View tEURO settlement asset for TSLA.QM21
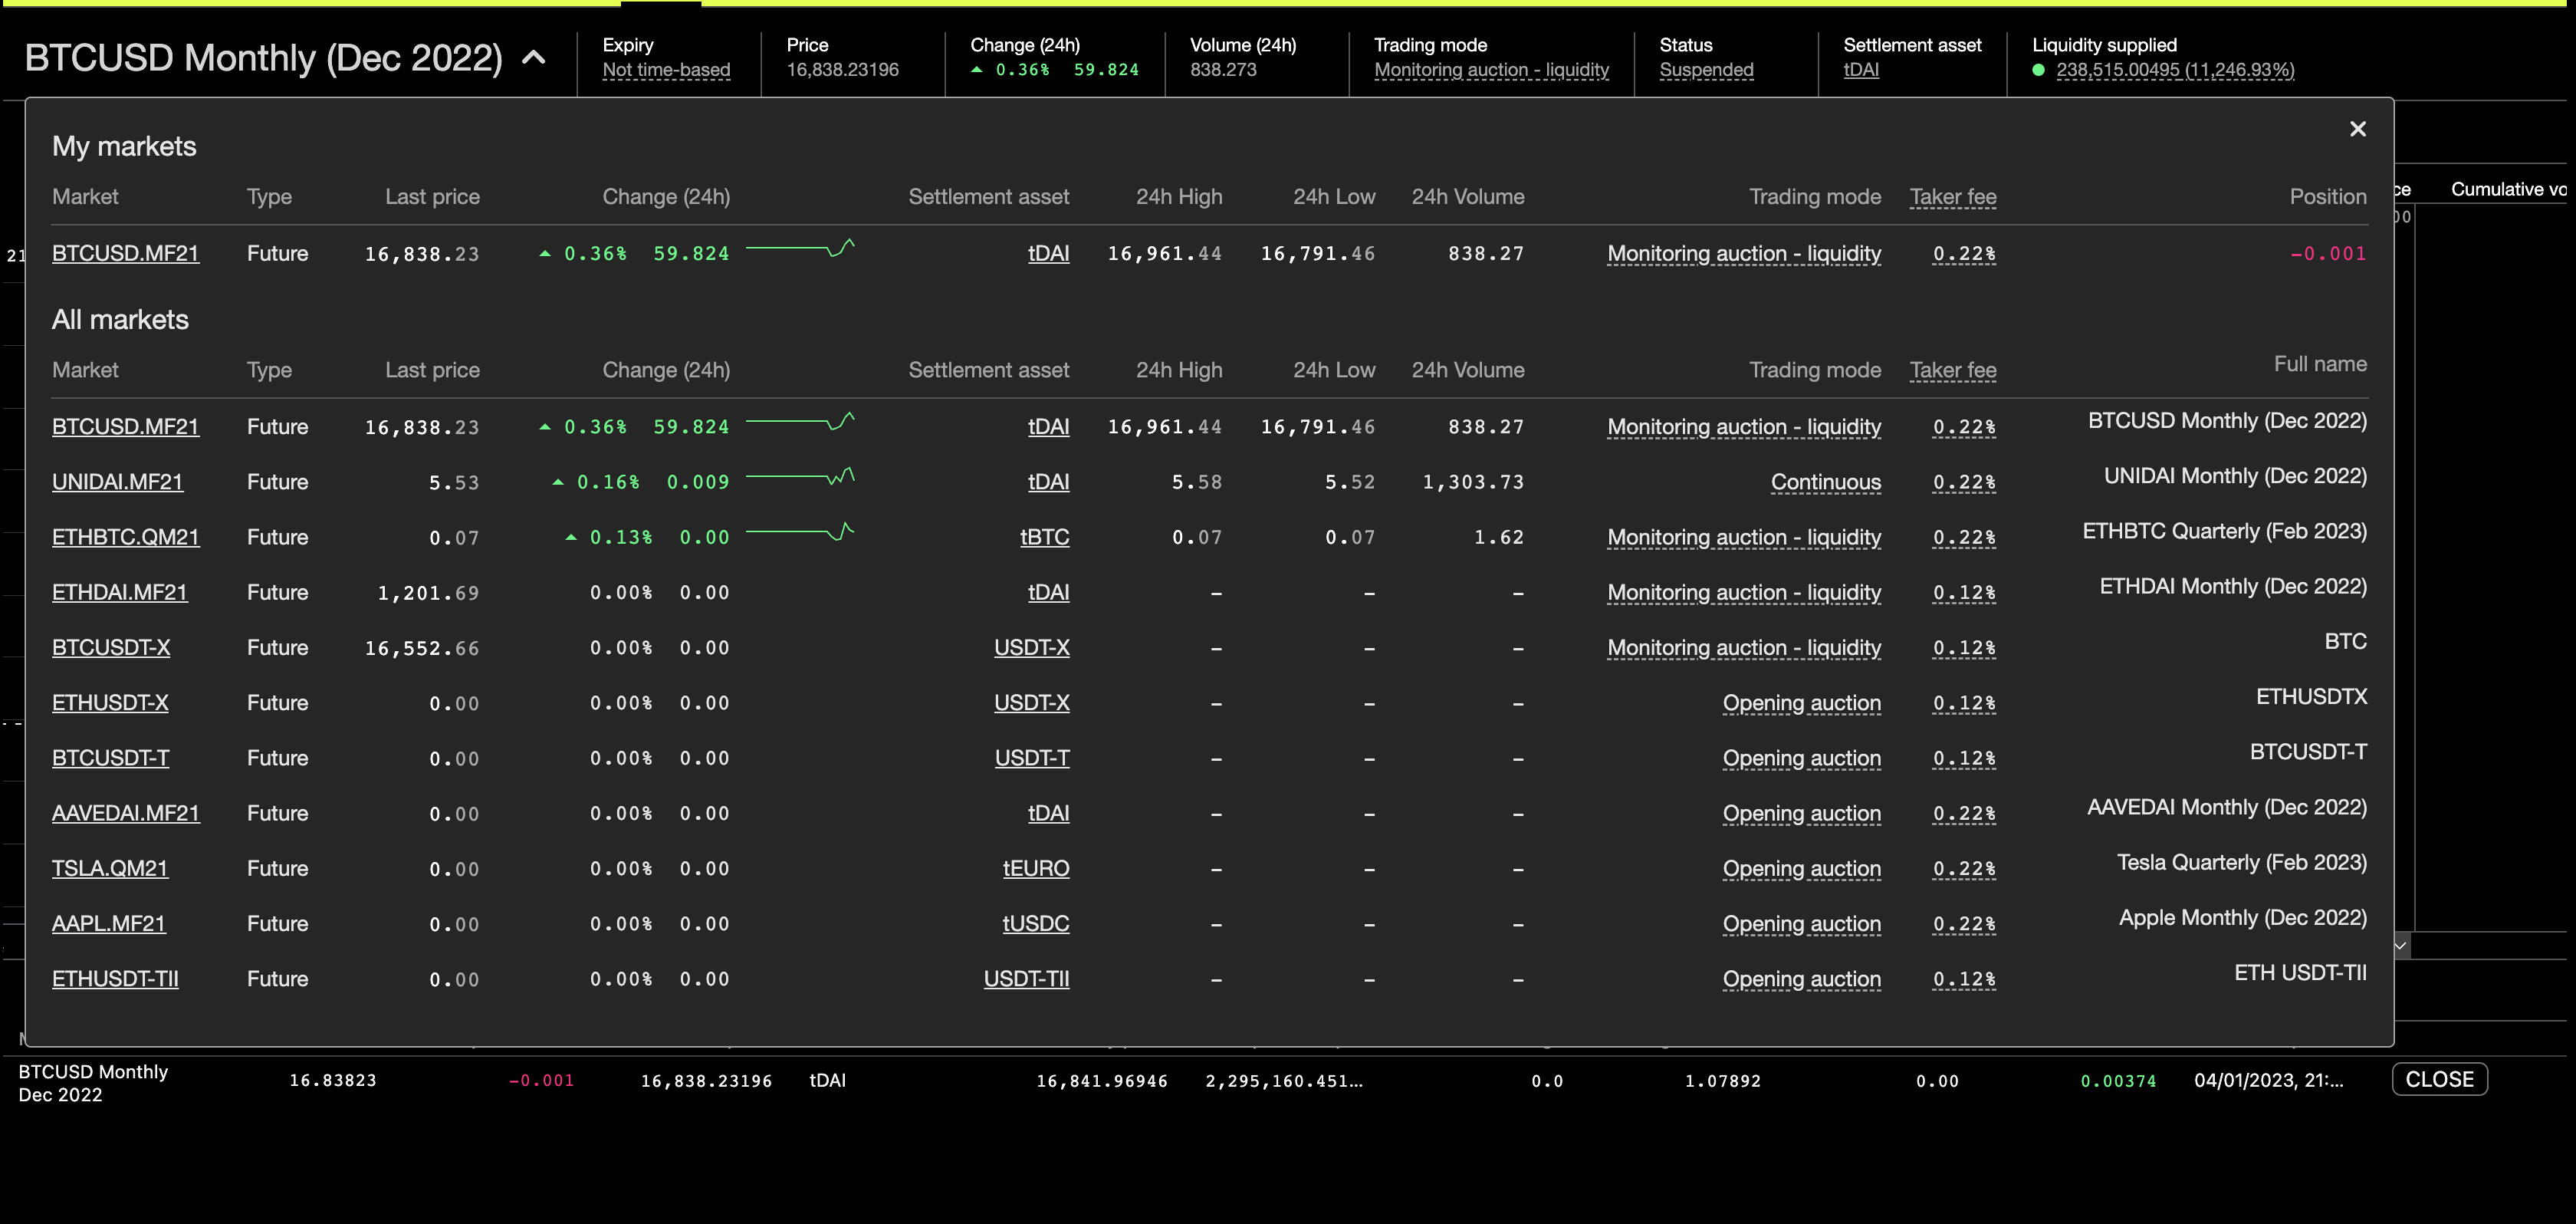 (x=1036, y=868)
